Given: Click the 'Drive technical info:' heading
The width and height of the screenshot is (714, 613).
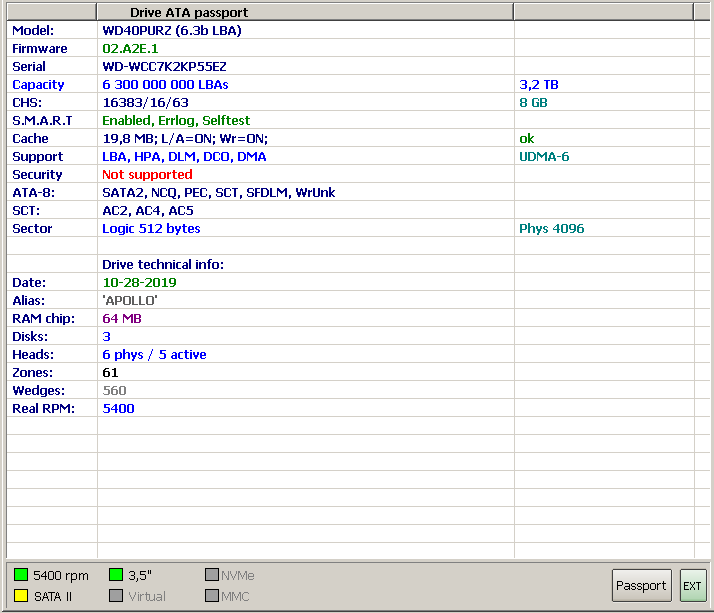Looking at the screenshot, I should click(163, 265).
